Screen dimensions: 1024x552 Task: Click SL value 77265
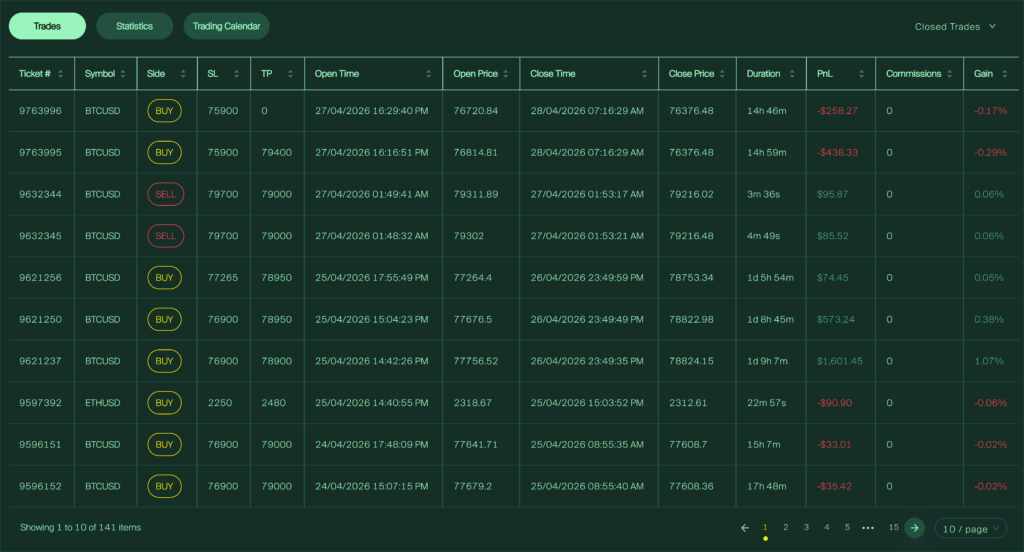click(223, 278)
